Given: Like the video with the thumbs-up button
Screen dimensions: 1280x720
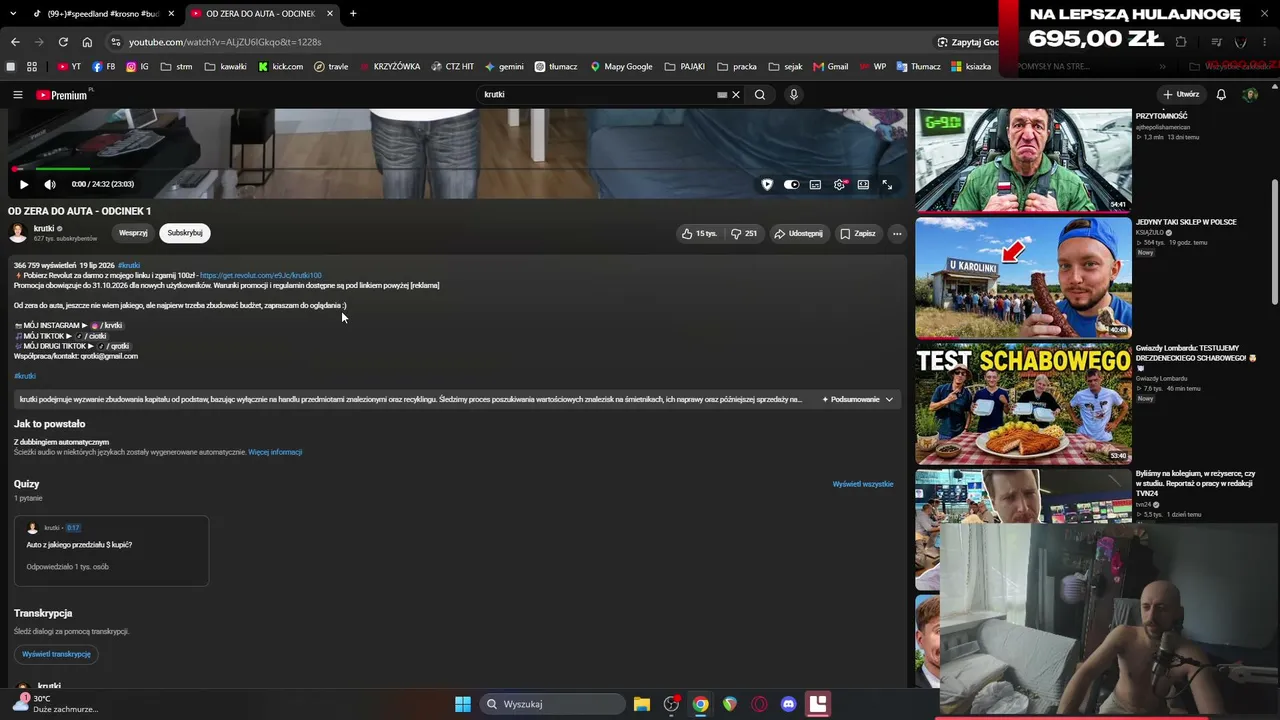Looking at the screenshot, I should click(700, 233).
